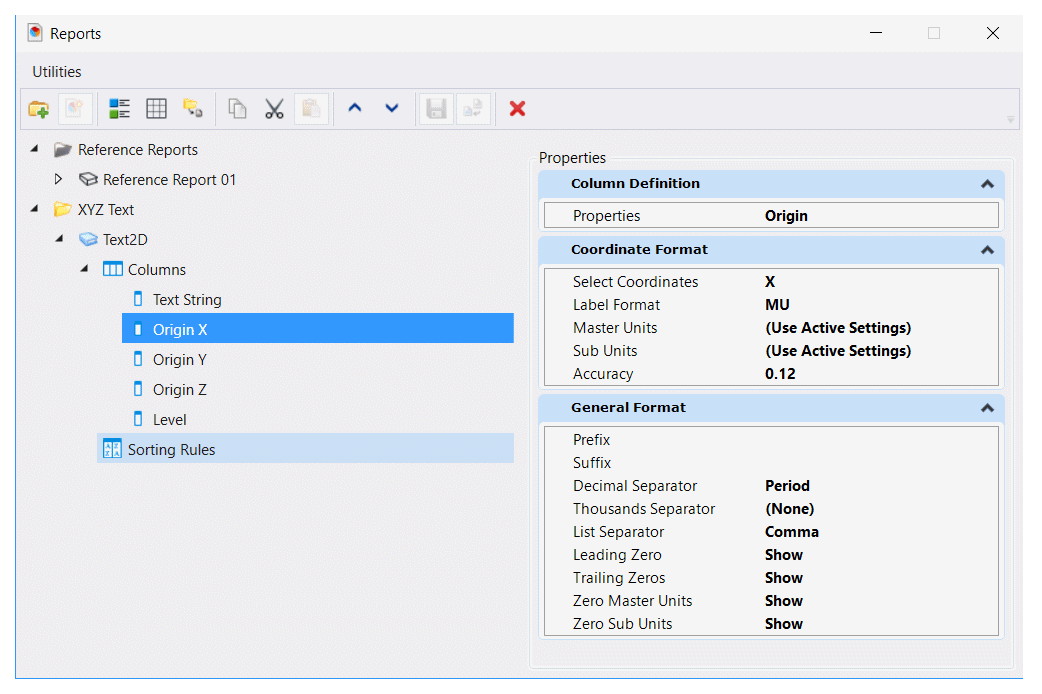
Task: Collapse the Column Definition section
Action: (988, 184)
